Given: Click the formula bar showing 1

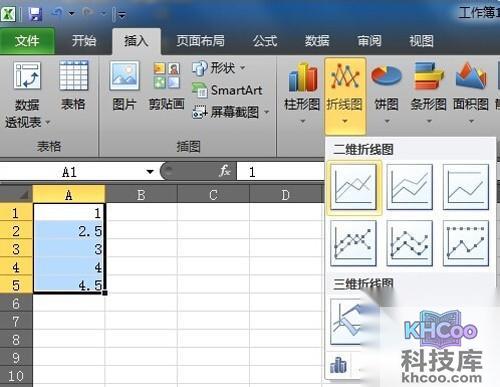Looking at the screenshot, I should (280, 172).
